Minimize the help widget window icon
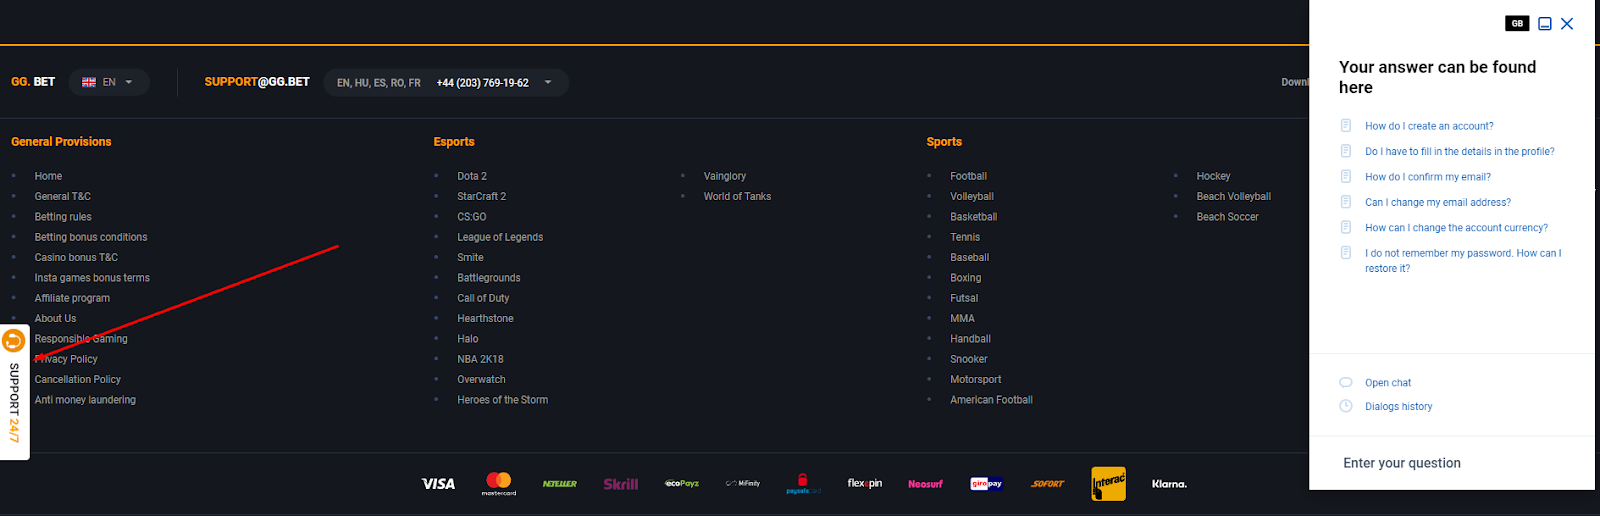Image resolution: width=1600 pixels, height=516 pixels. pyautogui.click(x=1545, y=24)
